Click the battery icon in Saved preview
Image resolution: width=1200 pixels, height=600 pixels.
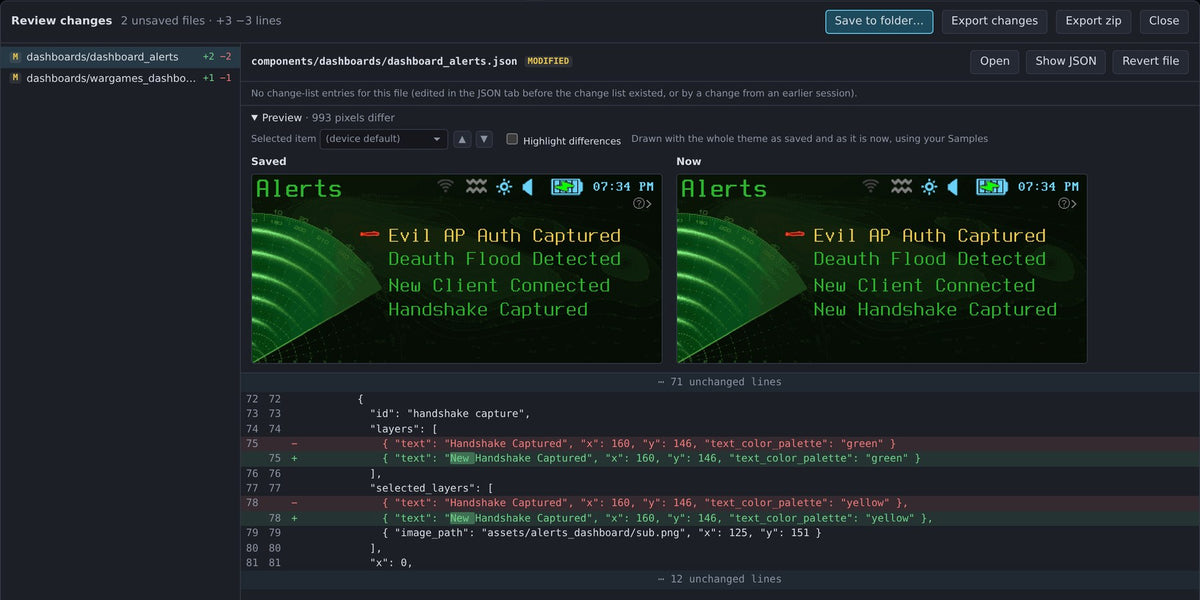(567, 186)
